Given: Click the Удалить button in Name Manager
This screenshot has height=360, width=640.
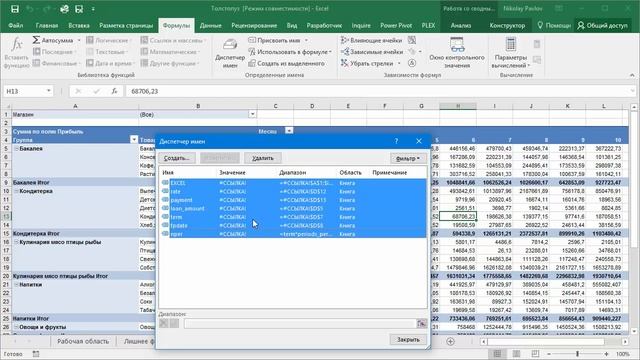Looking at the screenshot, I should (x=262, y=158).
